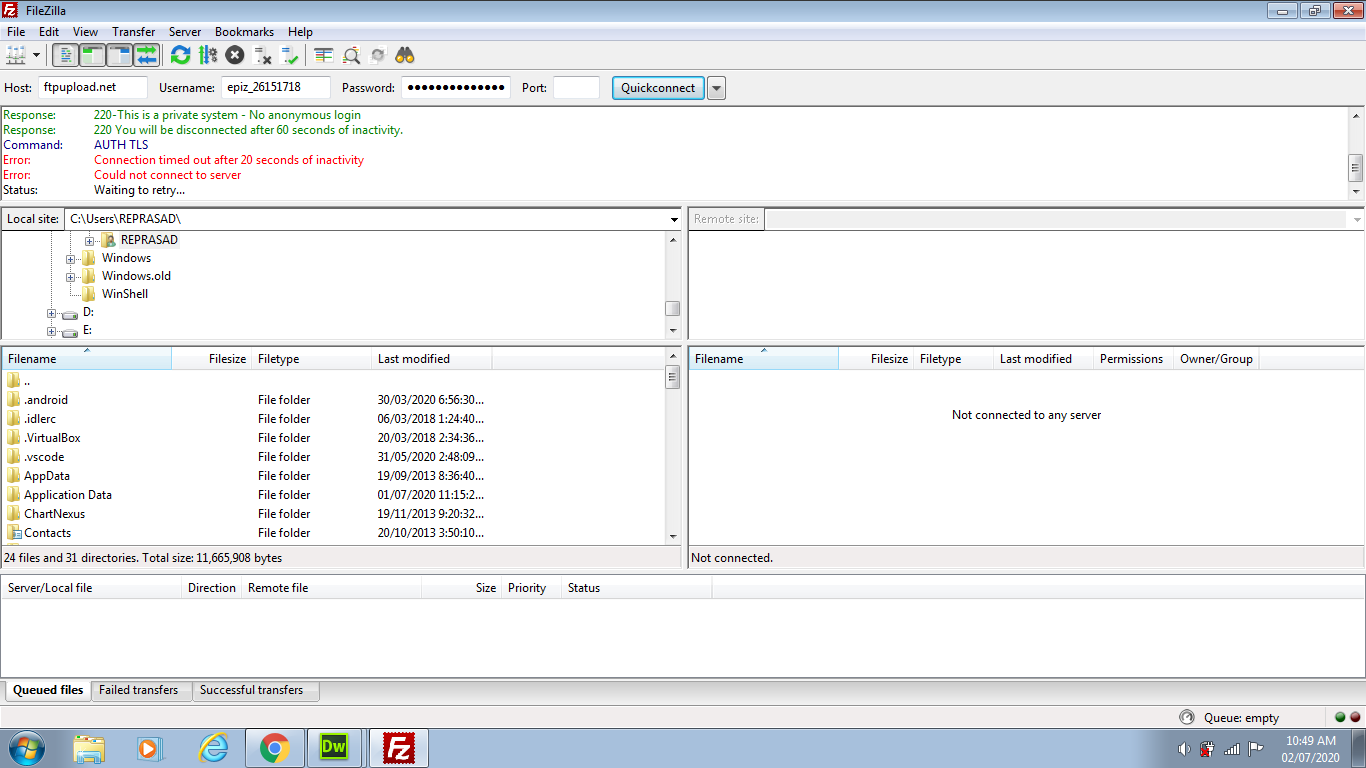The width and height of the screenshot is (1366, 768).
Task: Select the WinShell folder in tree
Action: pyautogui.click(x=125, y=294)
